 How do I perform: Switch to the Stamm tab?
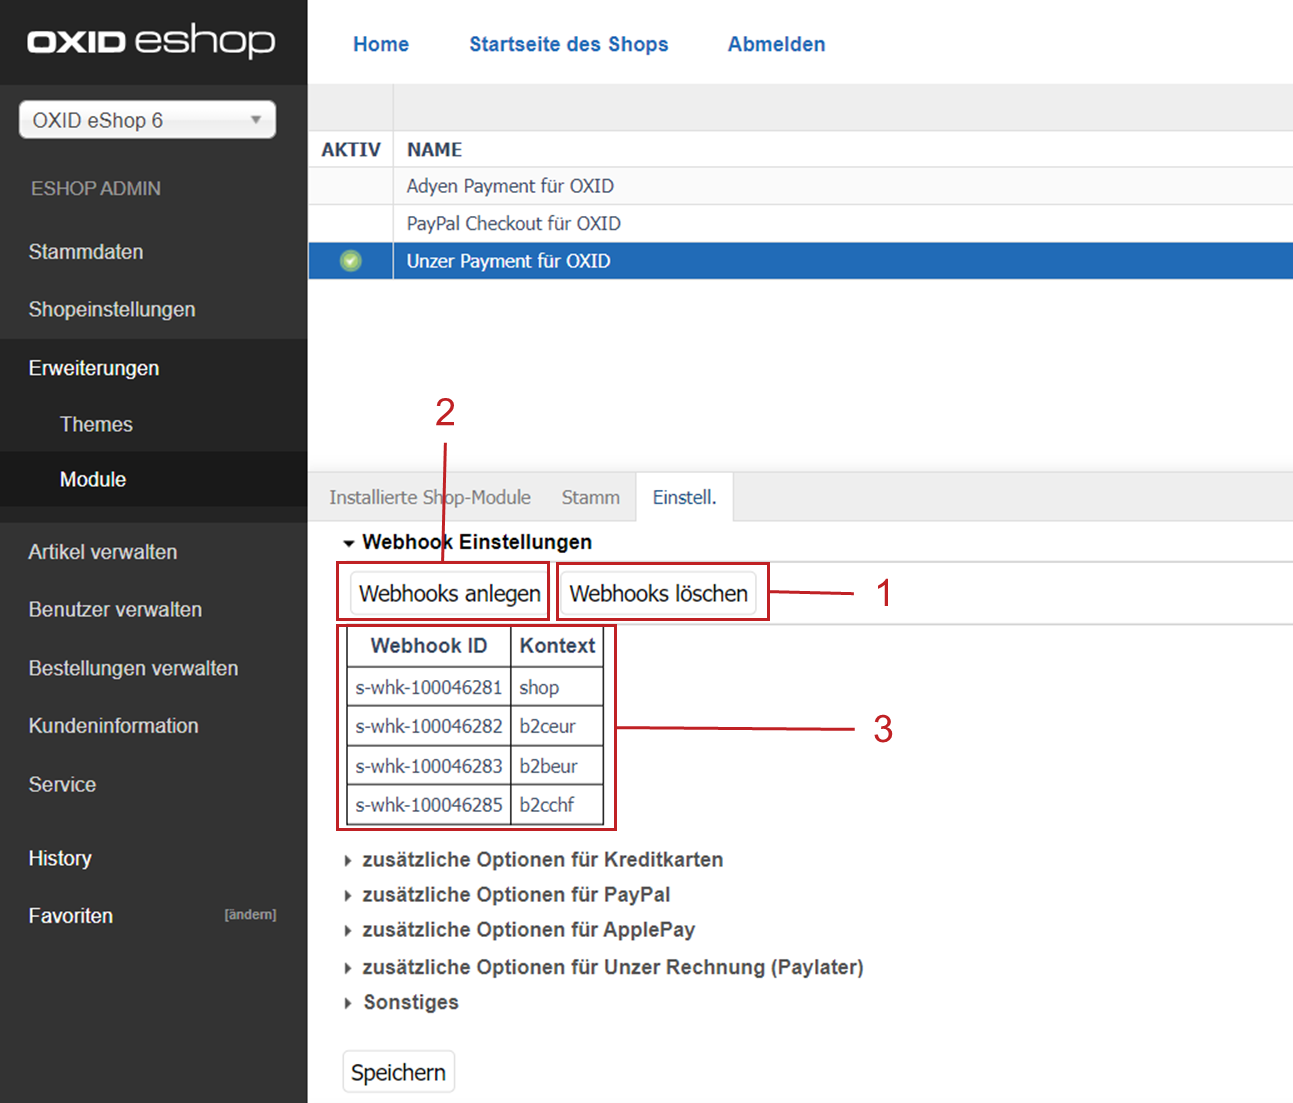[591, 497]
